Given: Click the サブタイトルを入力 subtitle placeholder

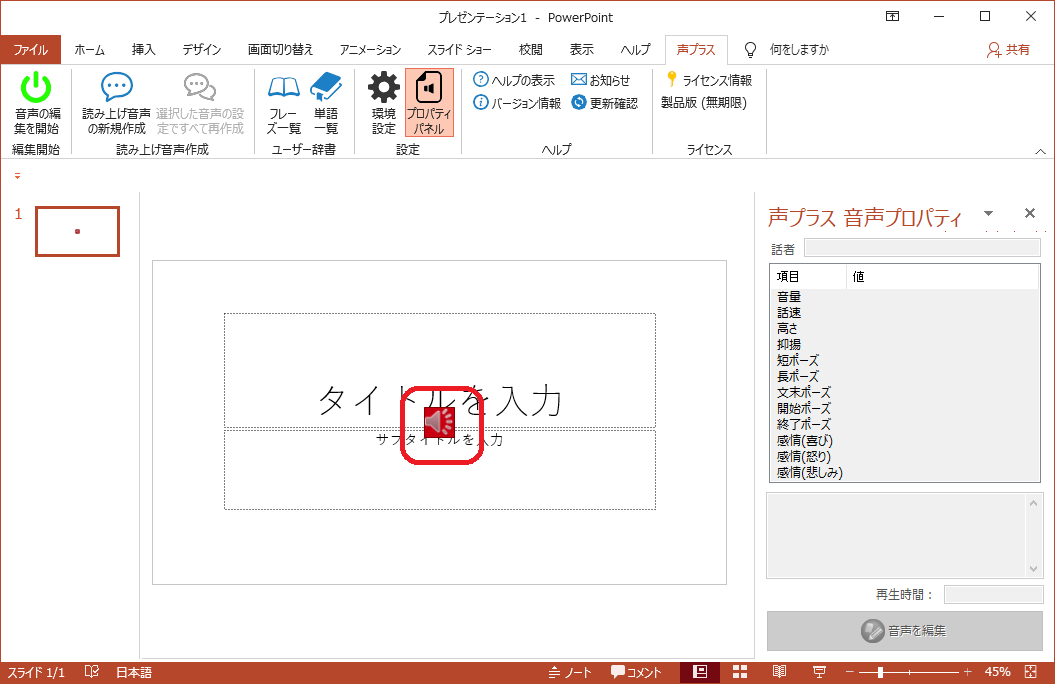Looking at the screenshot, I should click(x=440, y=469).
